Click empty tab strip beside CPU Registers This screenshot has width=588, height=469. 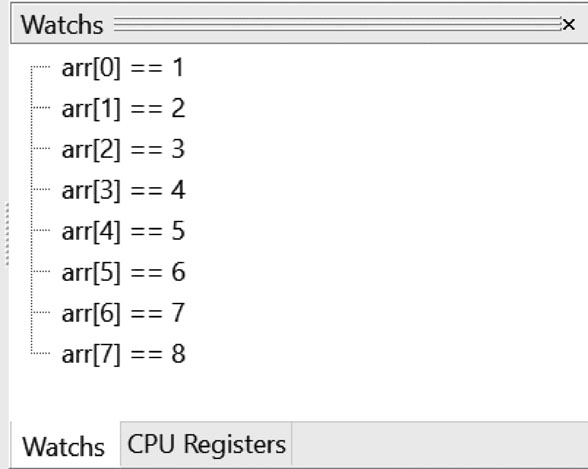point(440,444)
